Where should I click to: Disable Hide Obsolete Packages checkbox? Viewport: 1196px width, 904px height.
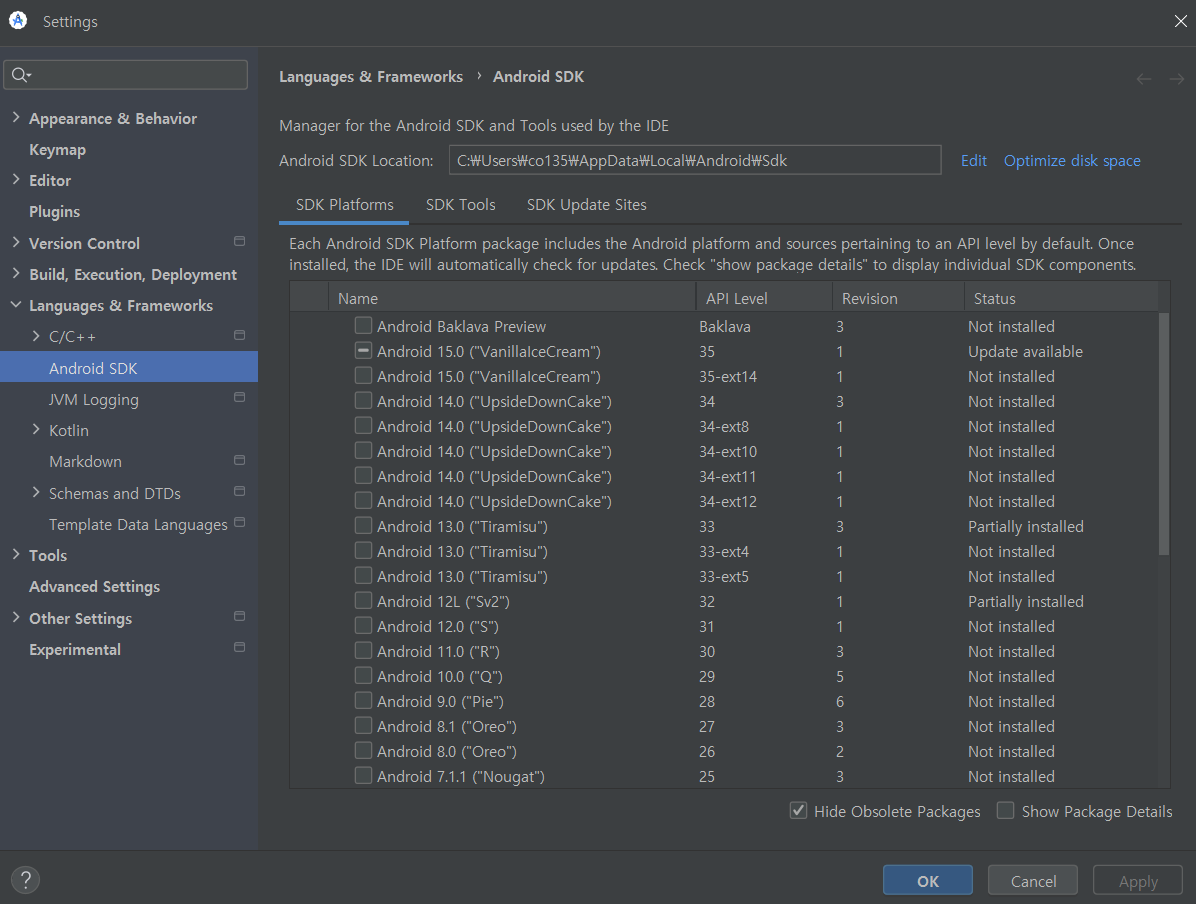pyautogui.click(x=798, y=810)
